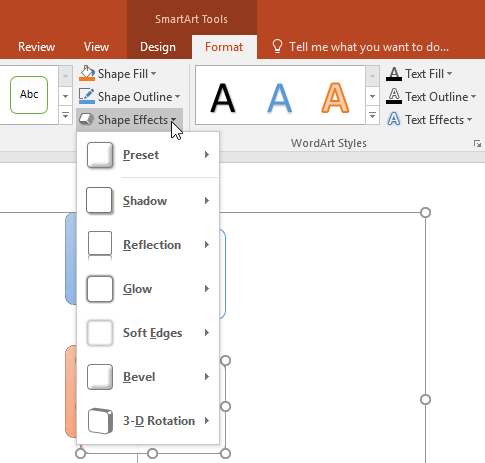Expand the Preset submenu arrow

click(207, 155)
